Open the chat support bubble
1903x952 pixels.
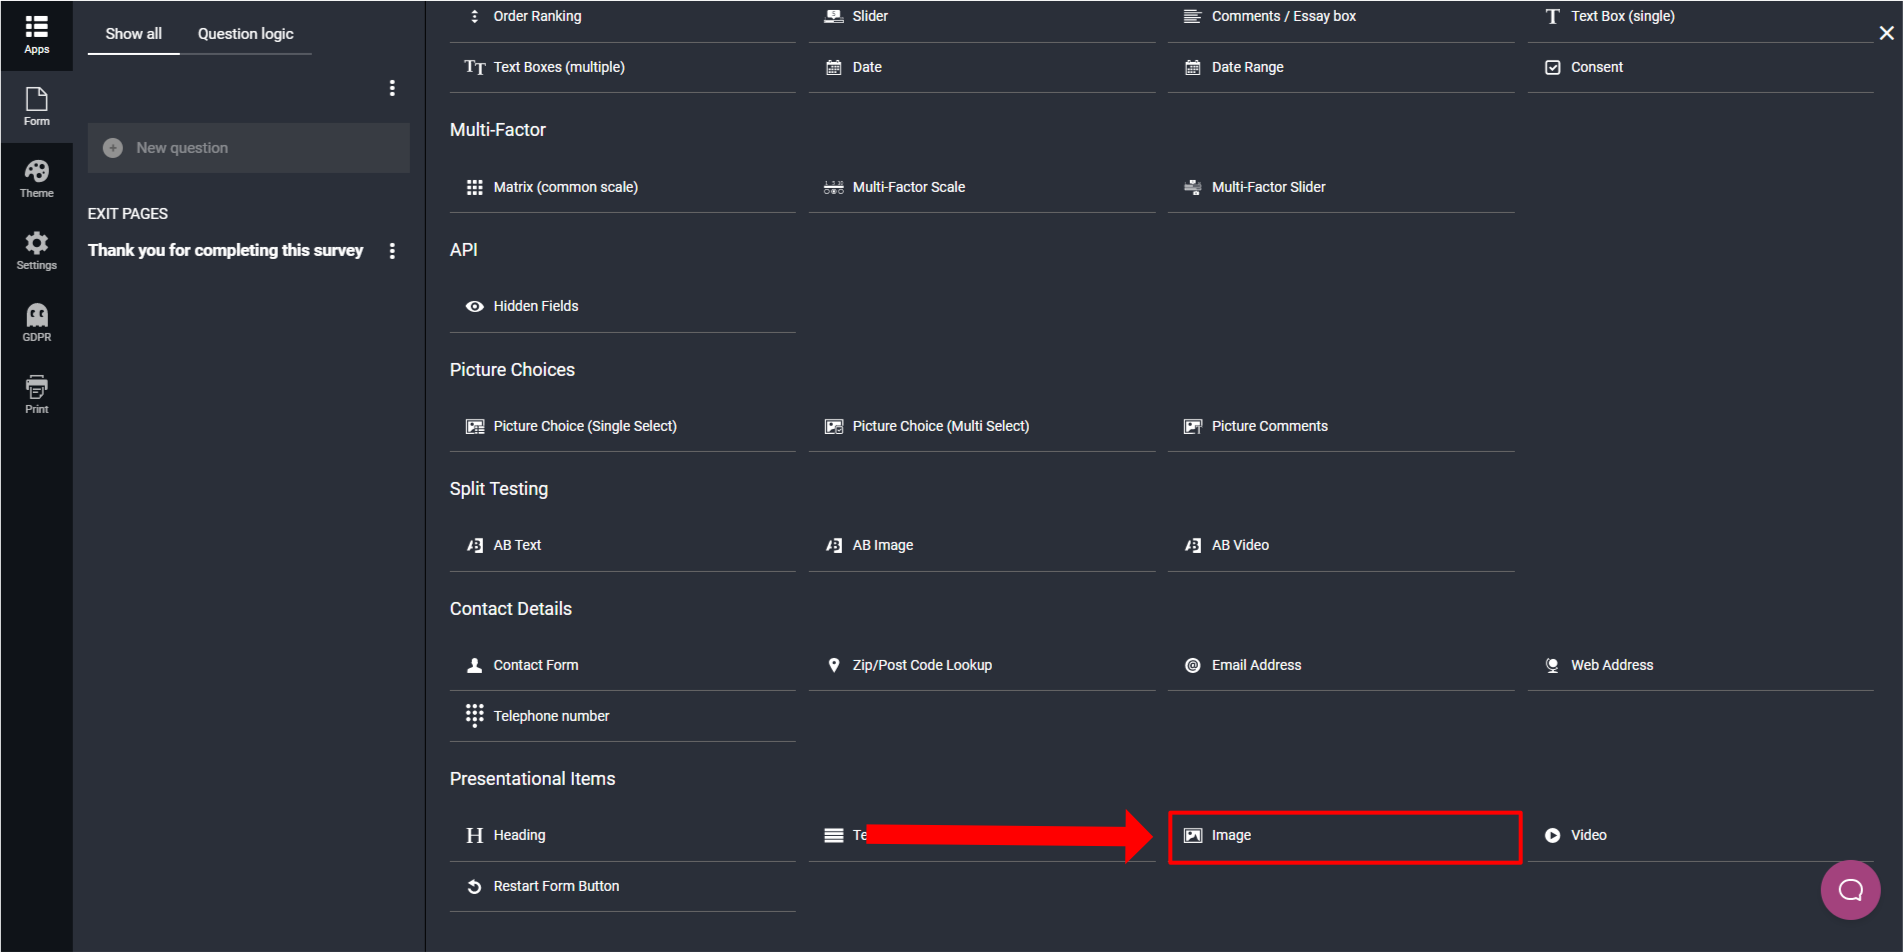pos(1850,890)
